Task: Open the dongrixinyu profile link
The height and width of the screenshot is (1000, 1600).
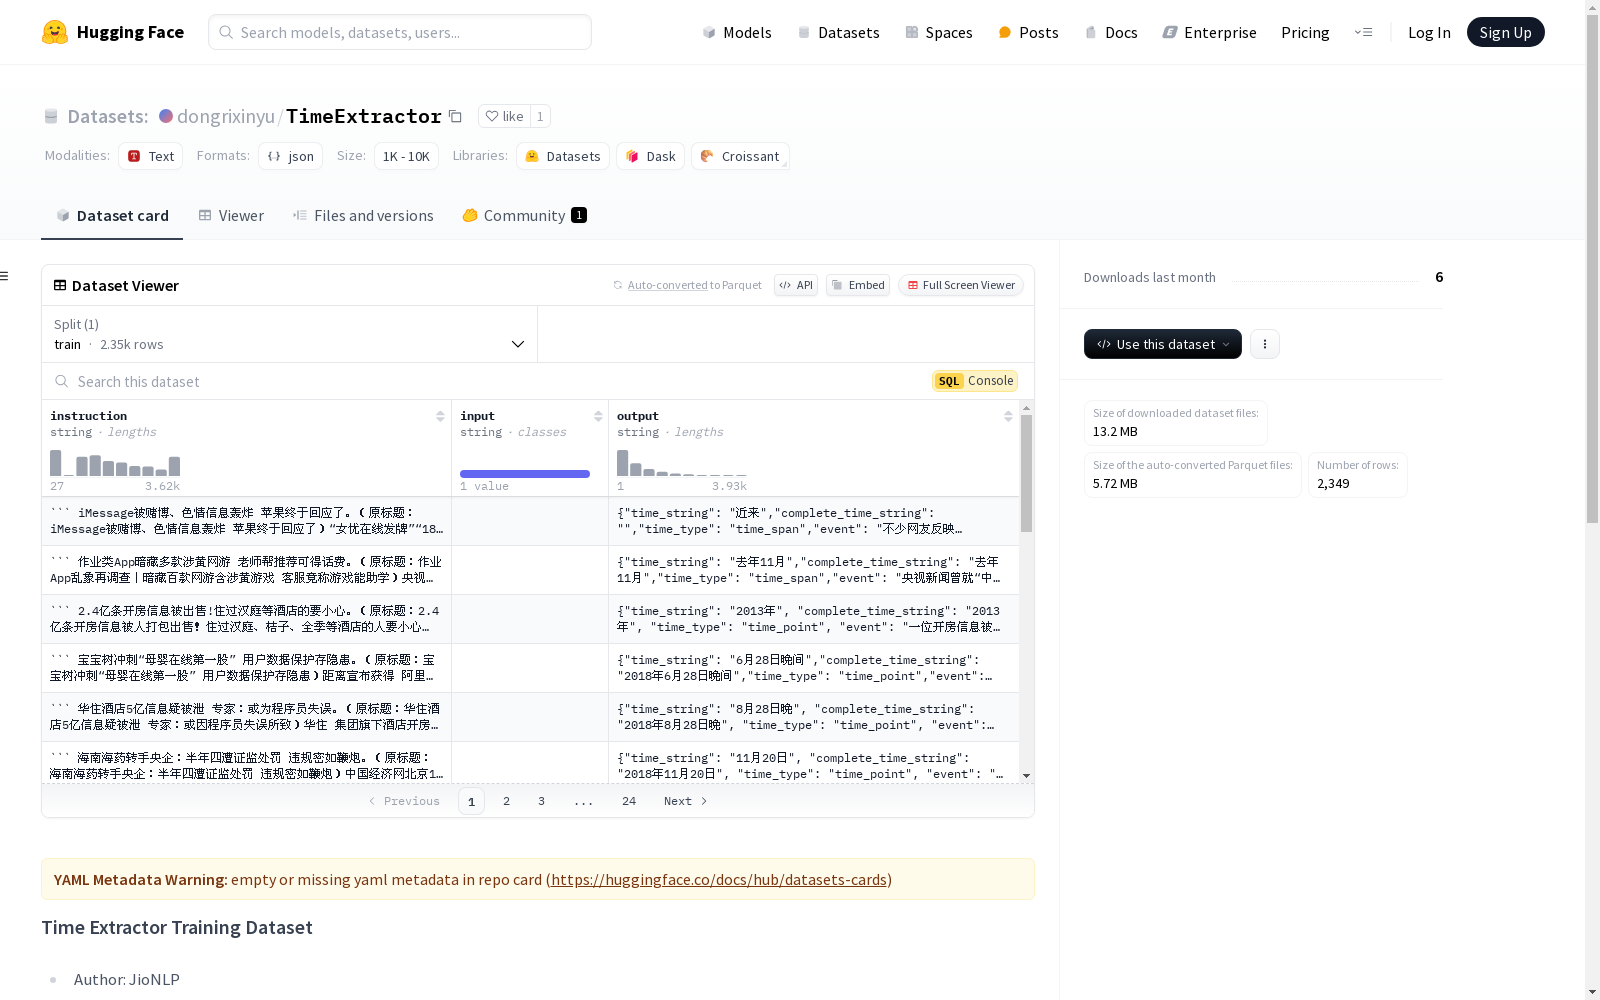Action: [x=226, y=116]
